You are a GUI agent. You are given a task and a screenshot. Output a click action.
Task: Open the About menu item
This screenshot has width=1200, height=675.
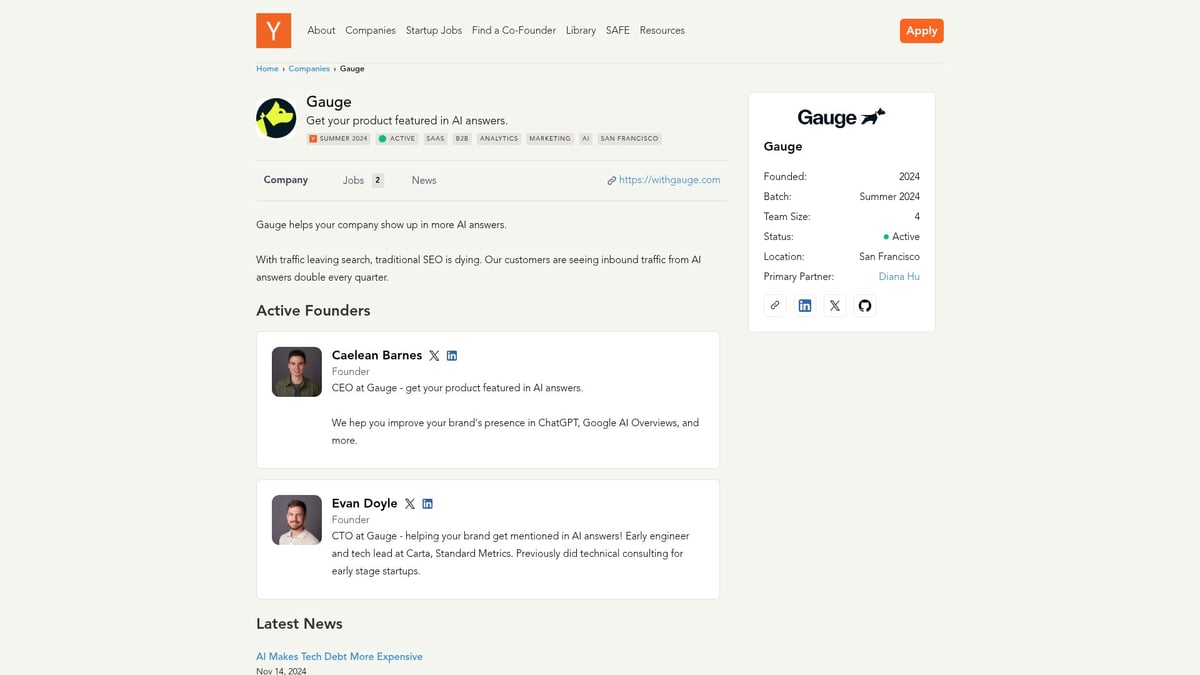(321, 31)
